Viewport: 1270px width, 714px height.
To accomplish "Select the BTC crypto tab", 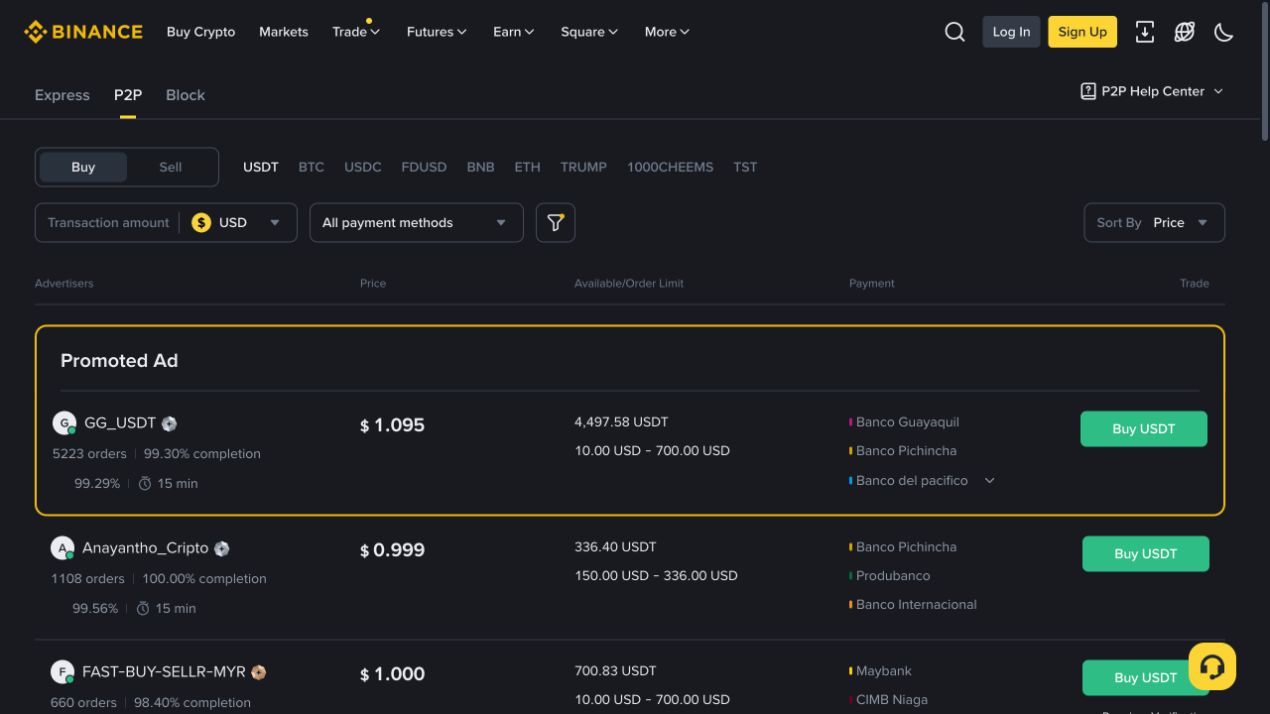I will click(311, 167).
